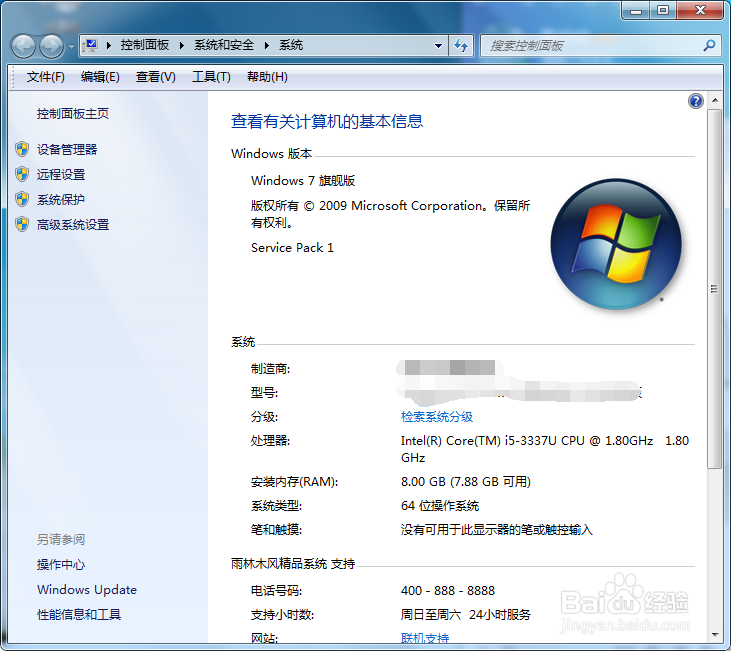Expand the arrow before 控制面板 breadcrumb
The height and width of the screenshot is (651, 731).
(109, 45)
